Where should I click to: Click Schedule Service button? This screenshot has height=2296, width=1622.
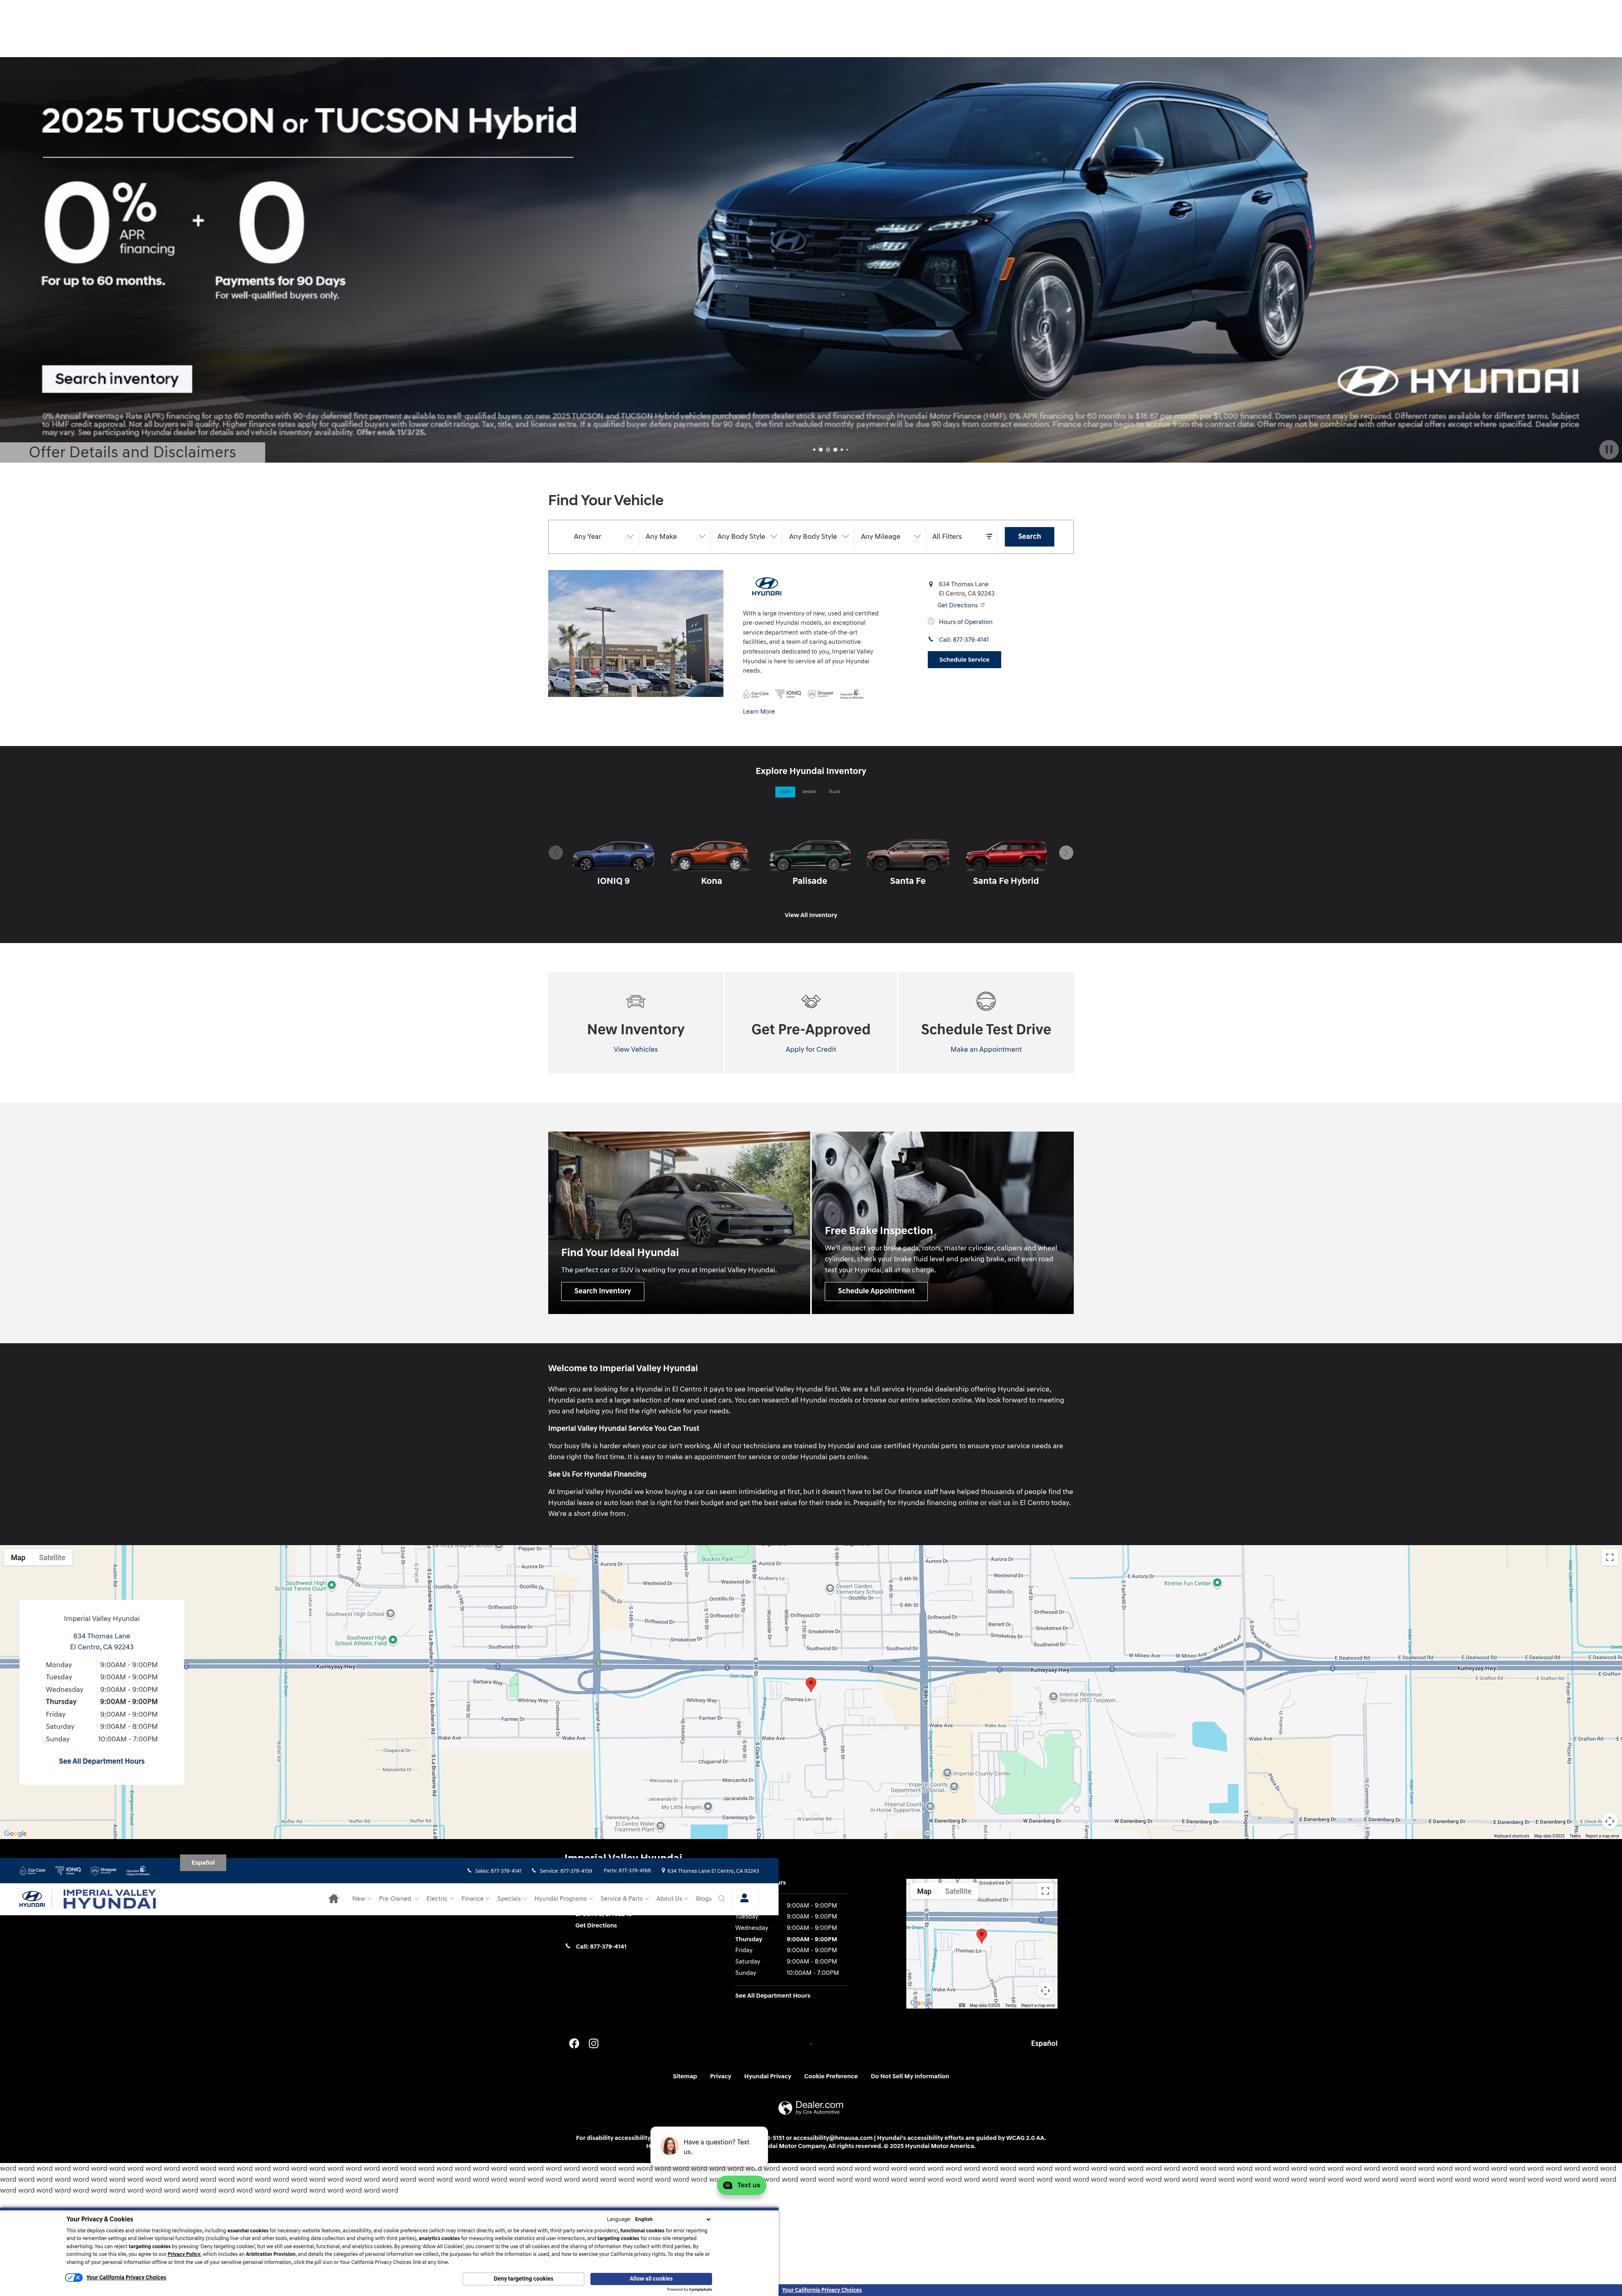(x=964, y=660)
